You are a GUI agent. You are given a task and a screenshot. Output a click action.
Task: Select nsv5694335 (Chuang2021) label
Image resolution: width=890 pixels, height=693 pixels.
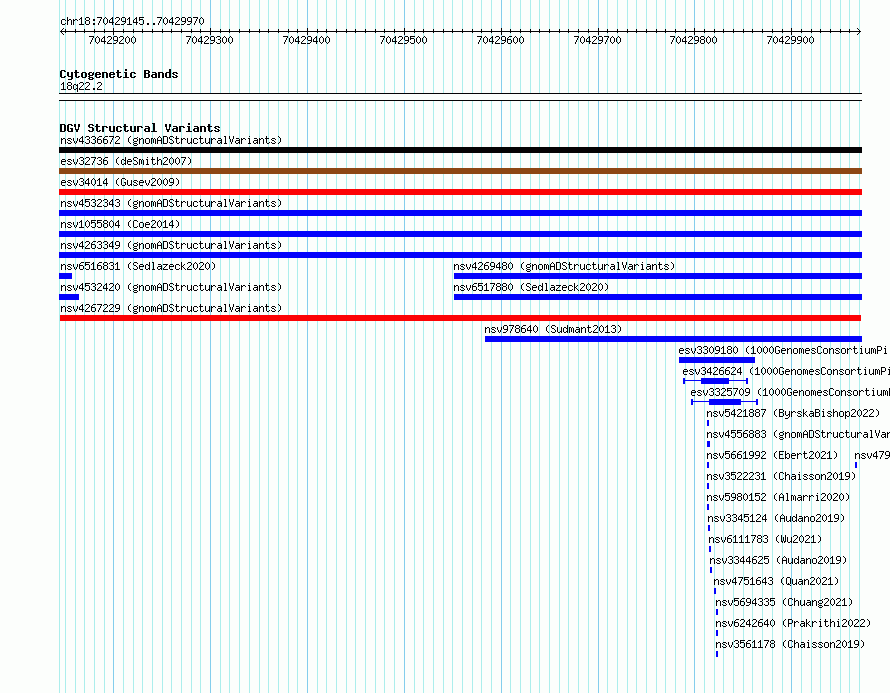point(784,602)
